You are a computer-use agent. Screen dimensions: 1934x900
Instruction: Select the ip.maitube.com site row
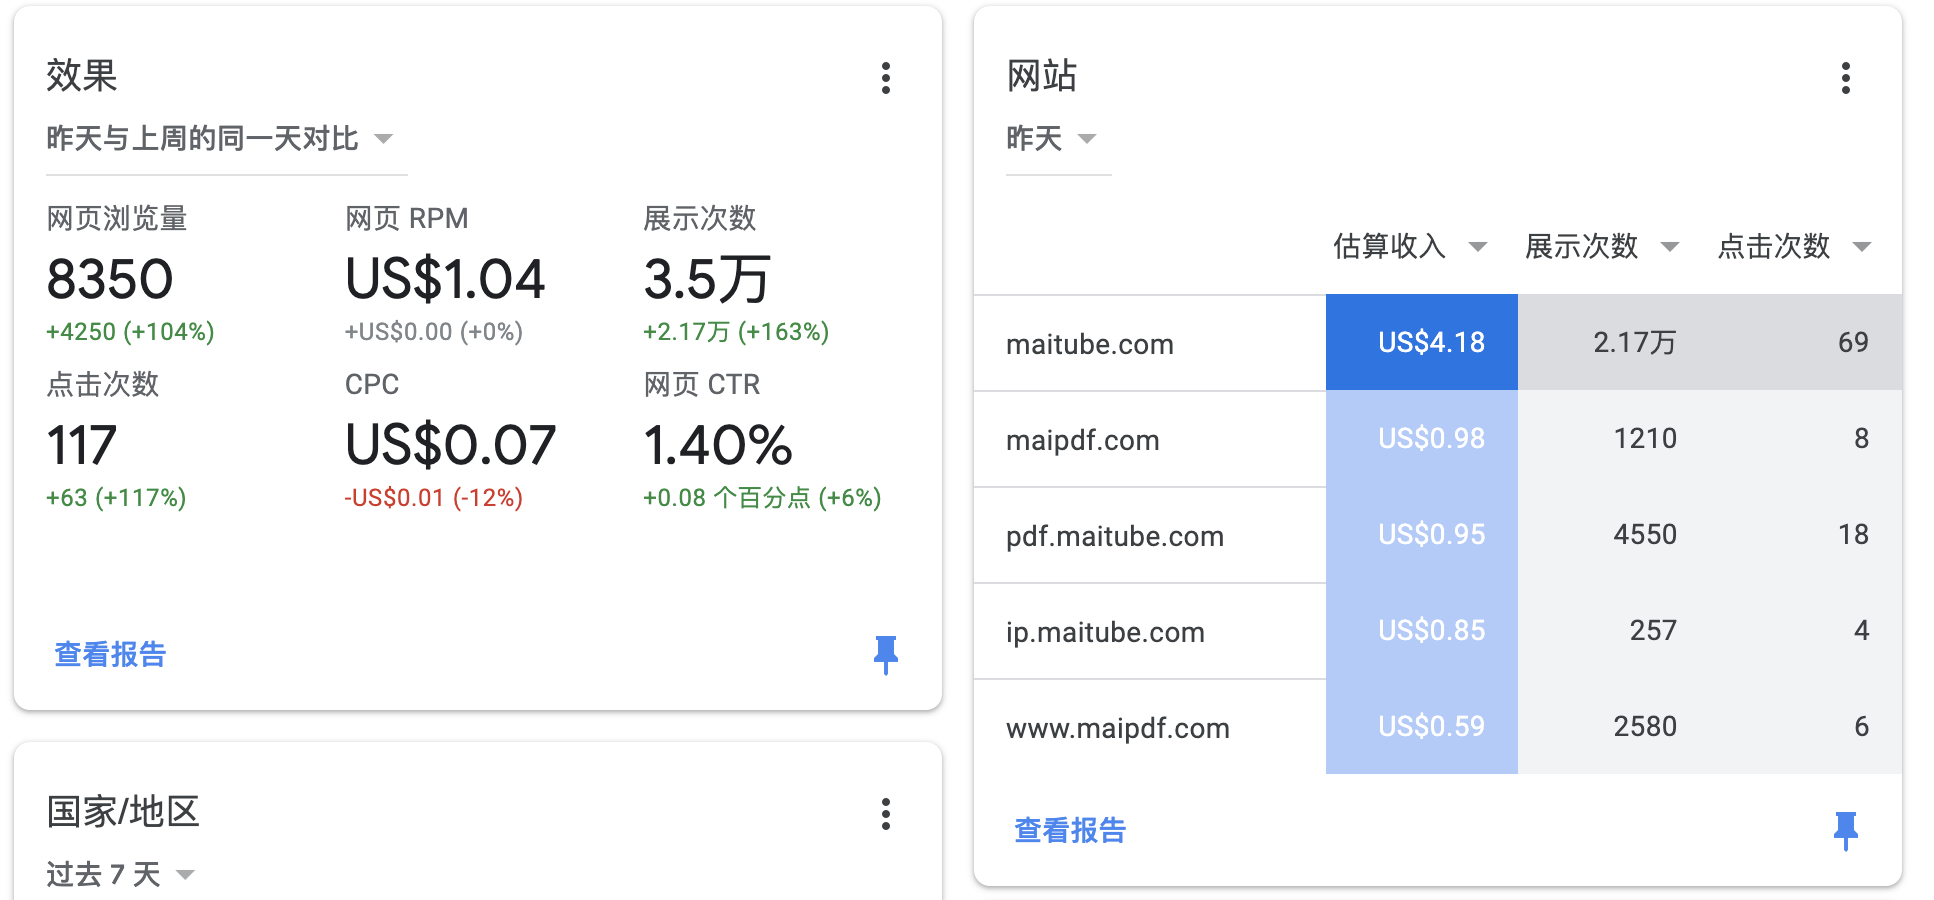click(1438, 631)
